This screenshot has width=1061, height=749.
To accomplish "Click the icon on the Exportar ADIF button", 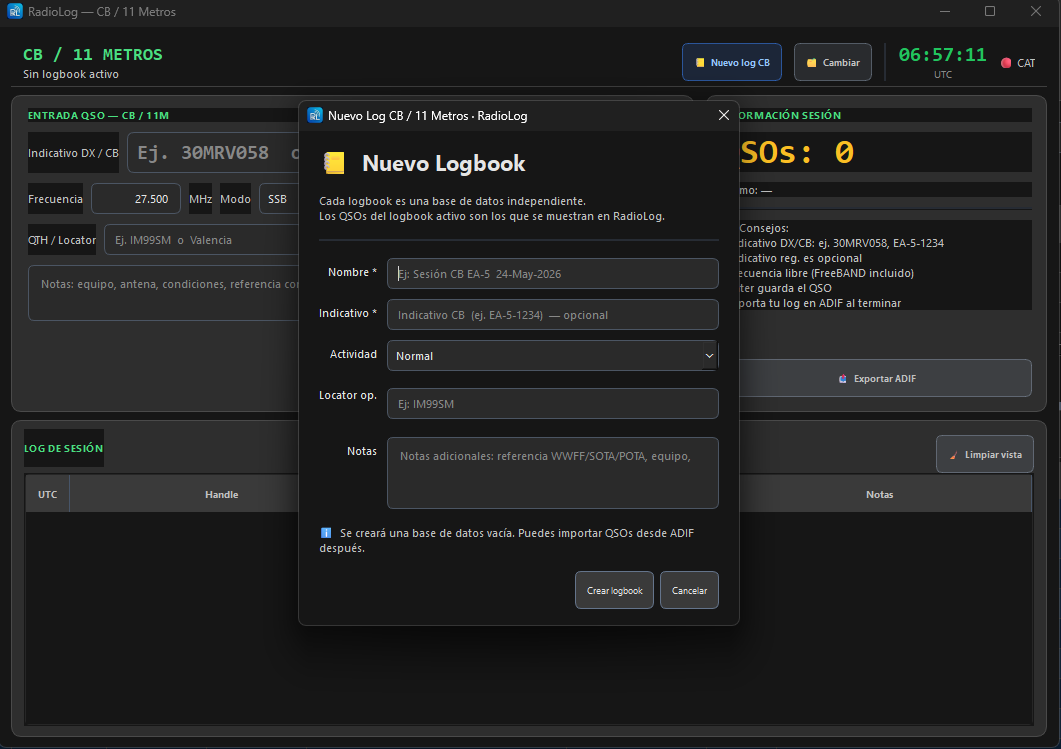I will click(x=842, y=379).
